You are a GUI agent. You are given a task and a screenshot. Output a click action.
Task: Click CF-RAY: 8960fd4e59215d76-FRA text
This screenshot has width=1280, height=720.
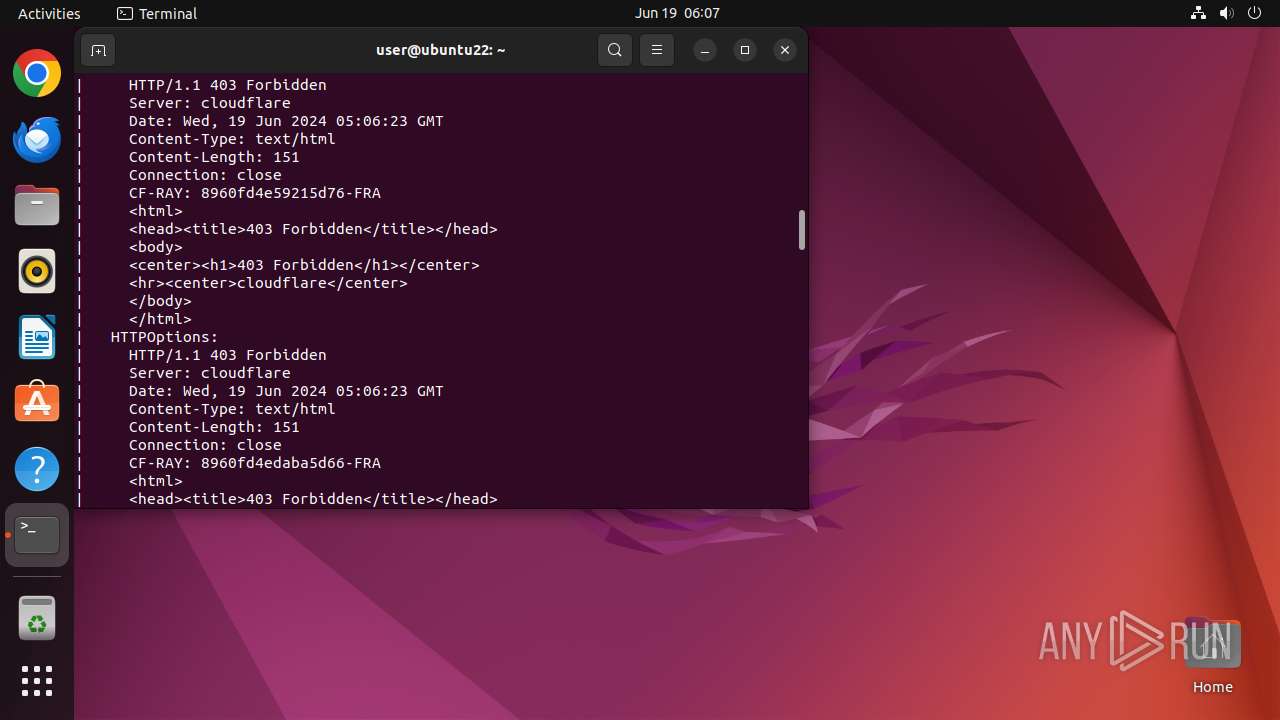(x=255, y=193)
